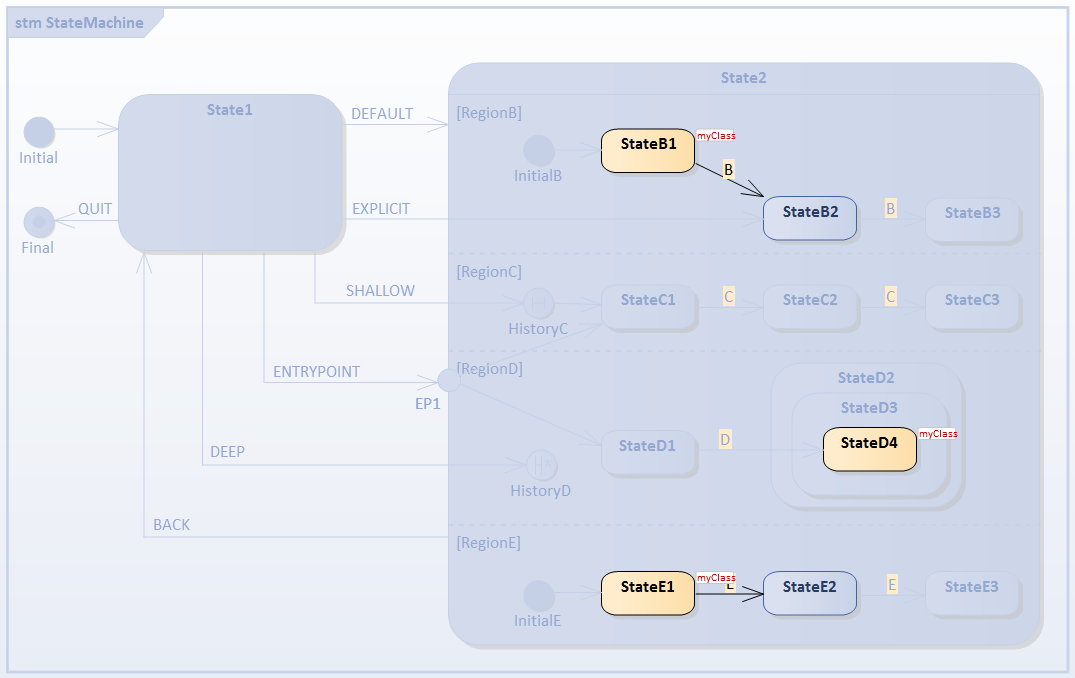Image resolution: width=1075 pixels, height=678 pixels.
Task: Toggle the B trigger box before StateB3
Action: (889, 209)
